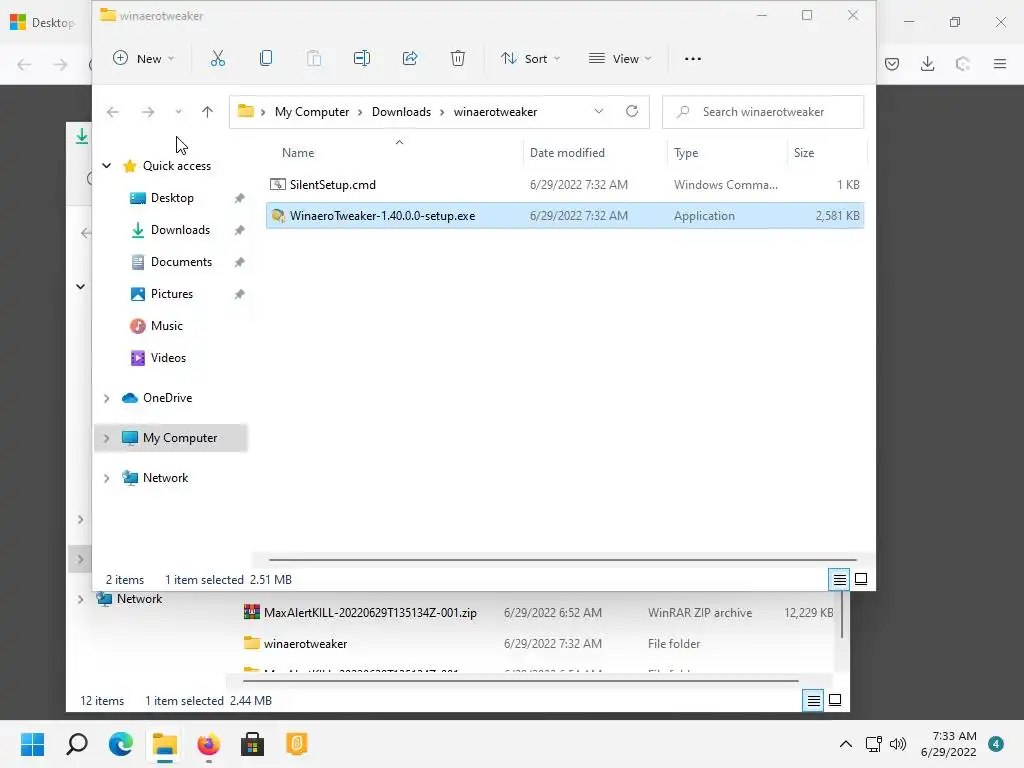Click the Rename icon in toolbar
The height and width of the screenshot is (768, 1024).
pyautogui.click(x=362, y=59)
